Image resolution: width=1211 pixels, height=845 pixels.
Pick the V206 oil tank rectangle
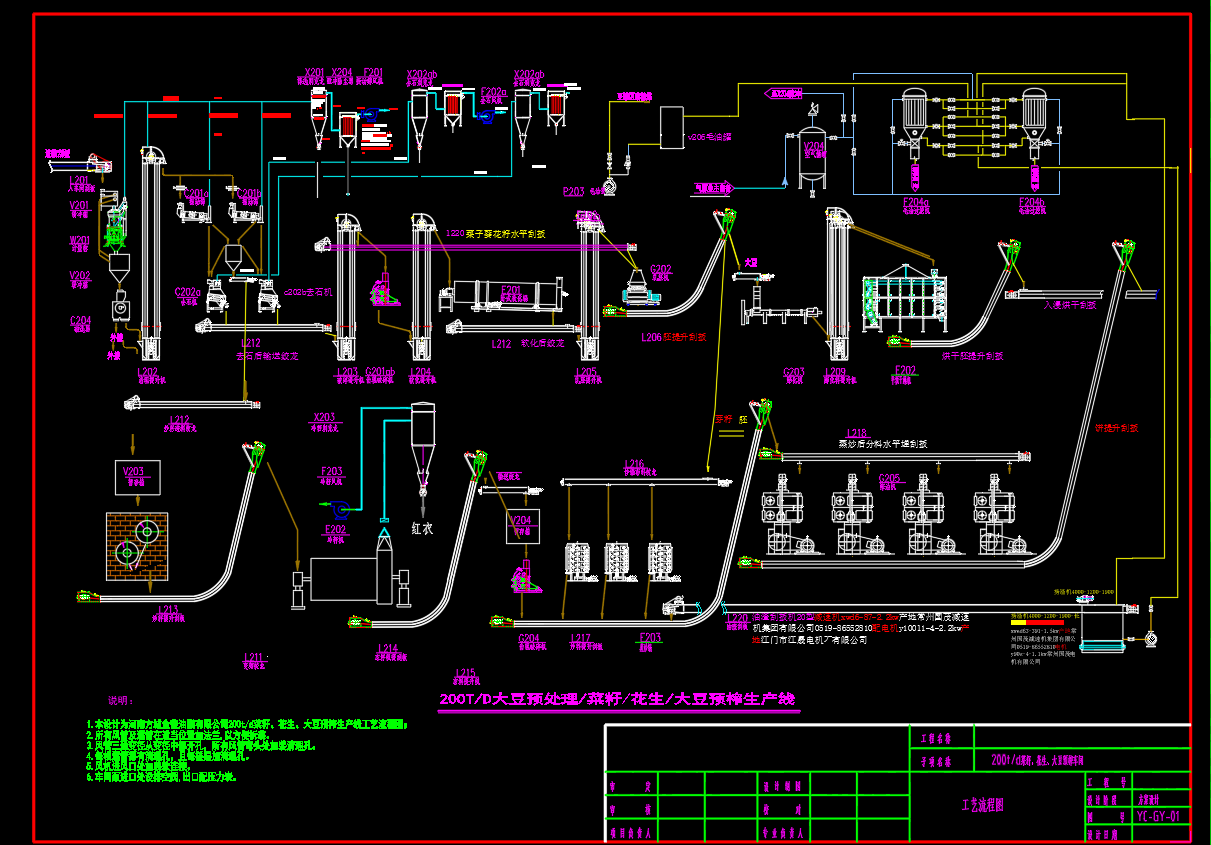671,127
